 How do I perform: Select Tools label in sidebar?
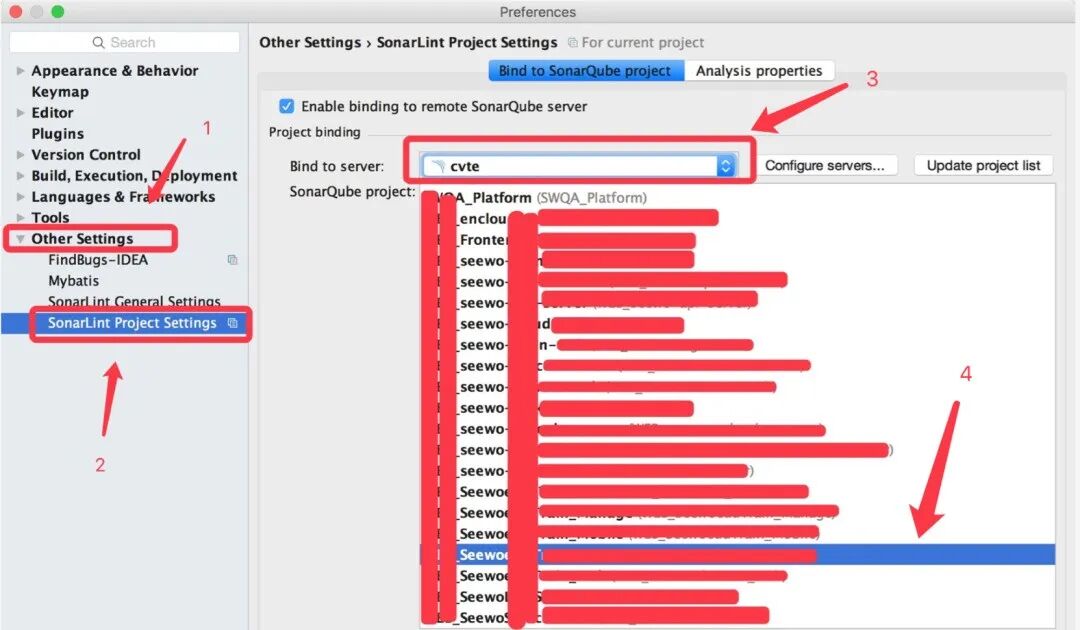coord(50,218)
